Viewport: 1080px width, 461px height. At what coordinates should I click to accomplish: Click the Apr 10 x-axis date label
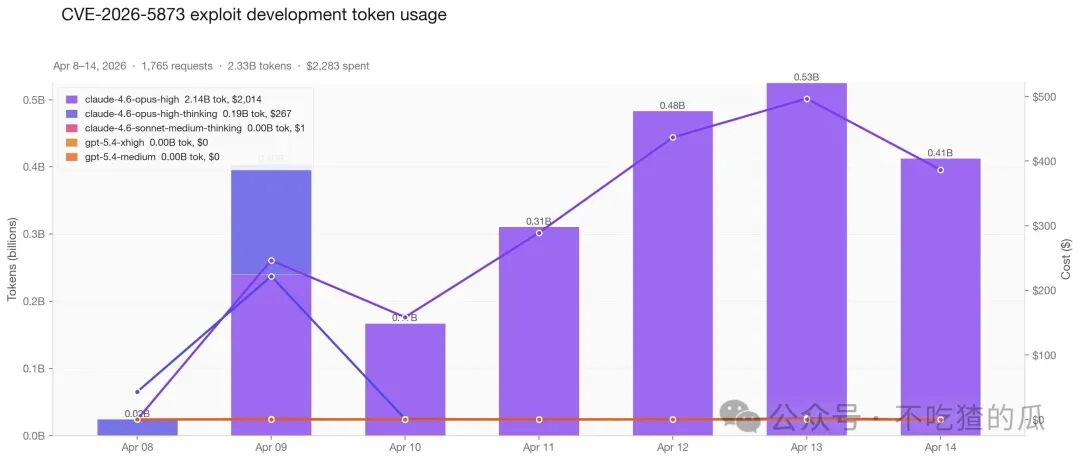[x=404, y=447]
